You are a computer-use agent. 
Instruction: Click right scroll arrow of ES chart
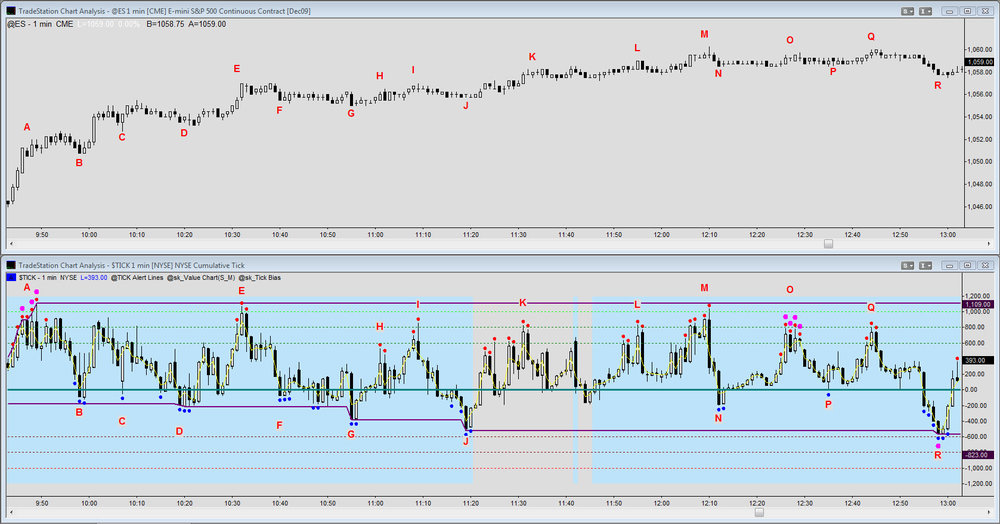point(989,244)
